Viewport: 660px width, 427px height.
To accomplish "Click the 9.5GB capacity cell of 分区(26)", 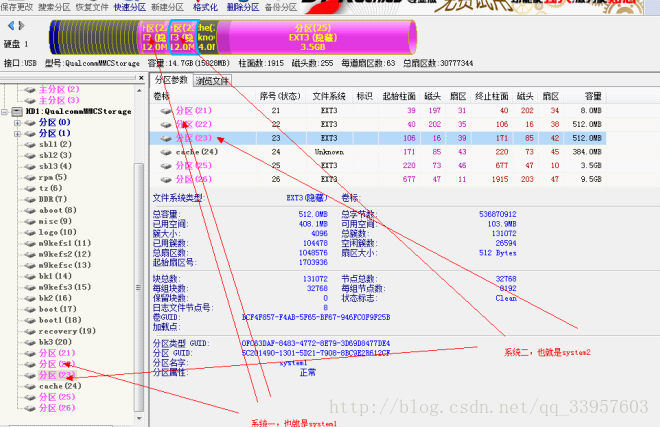I will pos(591,179).
